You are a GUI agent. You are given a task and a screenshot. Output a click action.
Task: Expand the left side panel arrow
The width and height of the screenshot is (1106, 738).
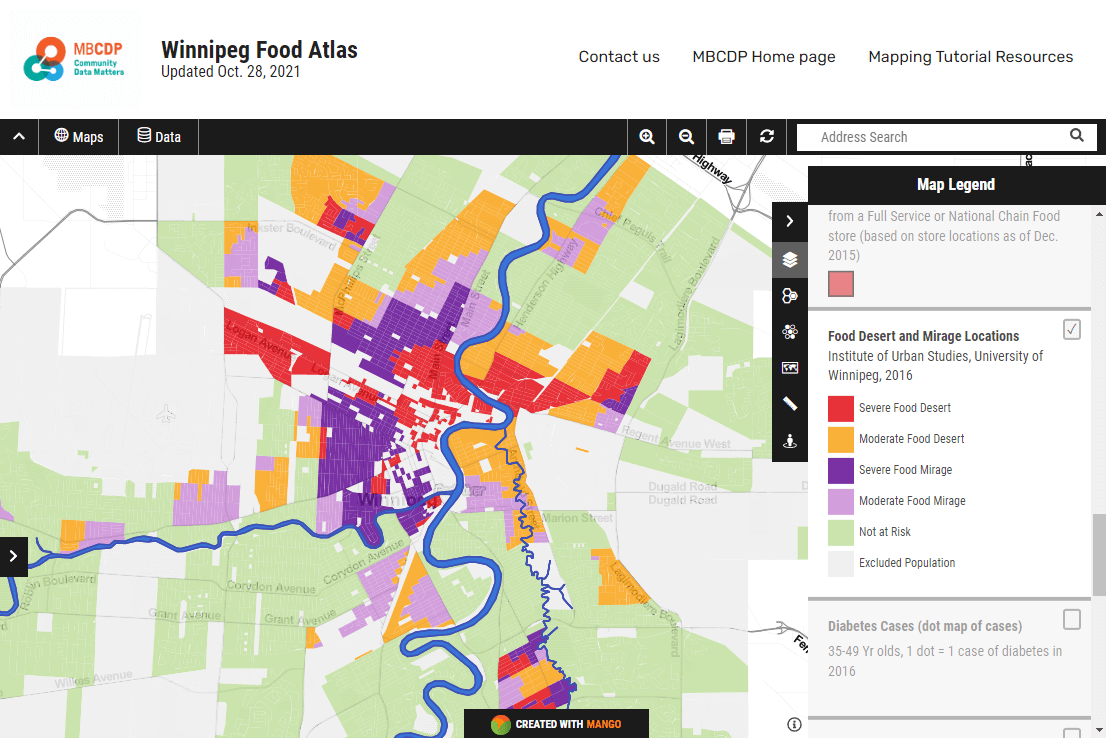click(x=14, y=556)
